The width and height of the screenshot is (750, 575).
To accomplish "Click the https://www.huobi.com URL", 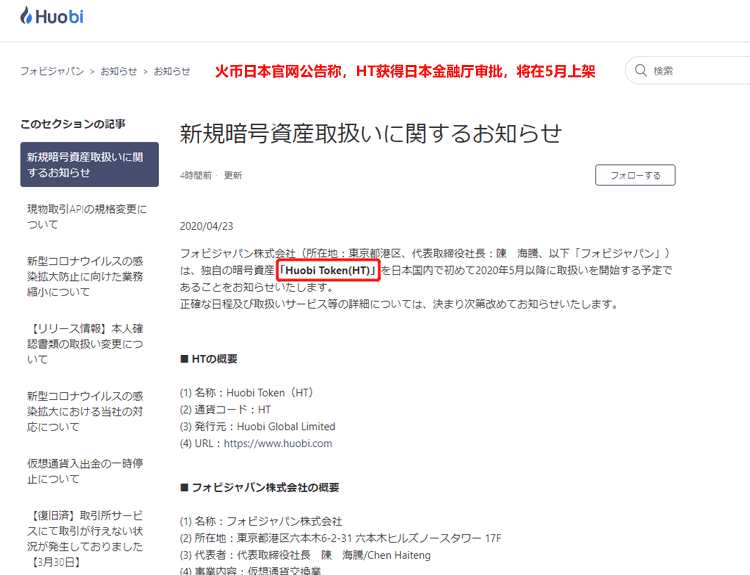I will (278, 443).
